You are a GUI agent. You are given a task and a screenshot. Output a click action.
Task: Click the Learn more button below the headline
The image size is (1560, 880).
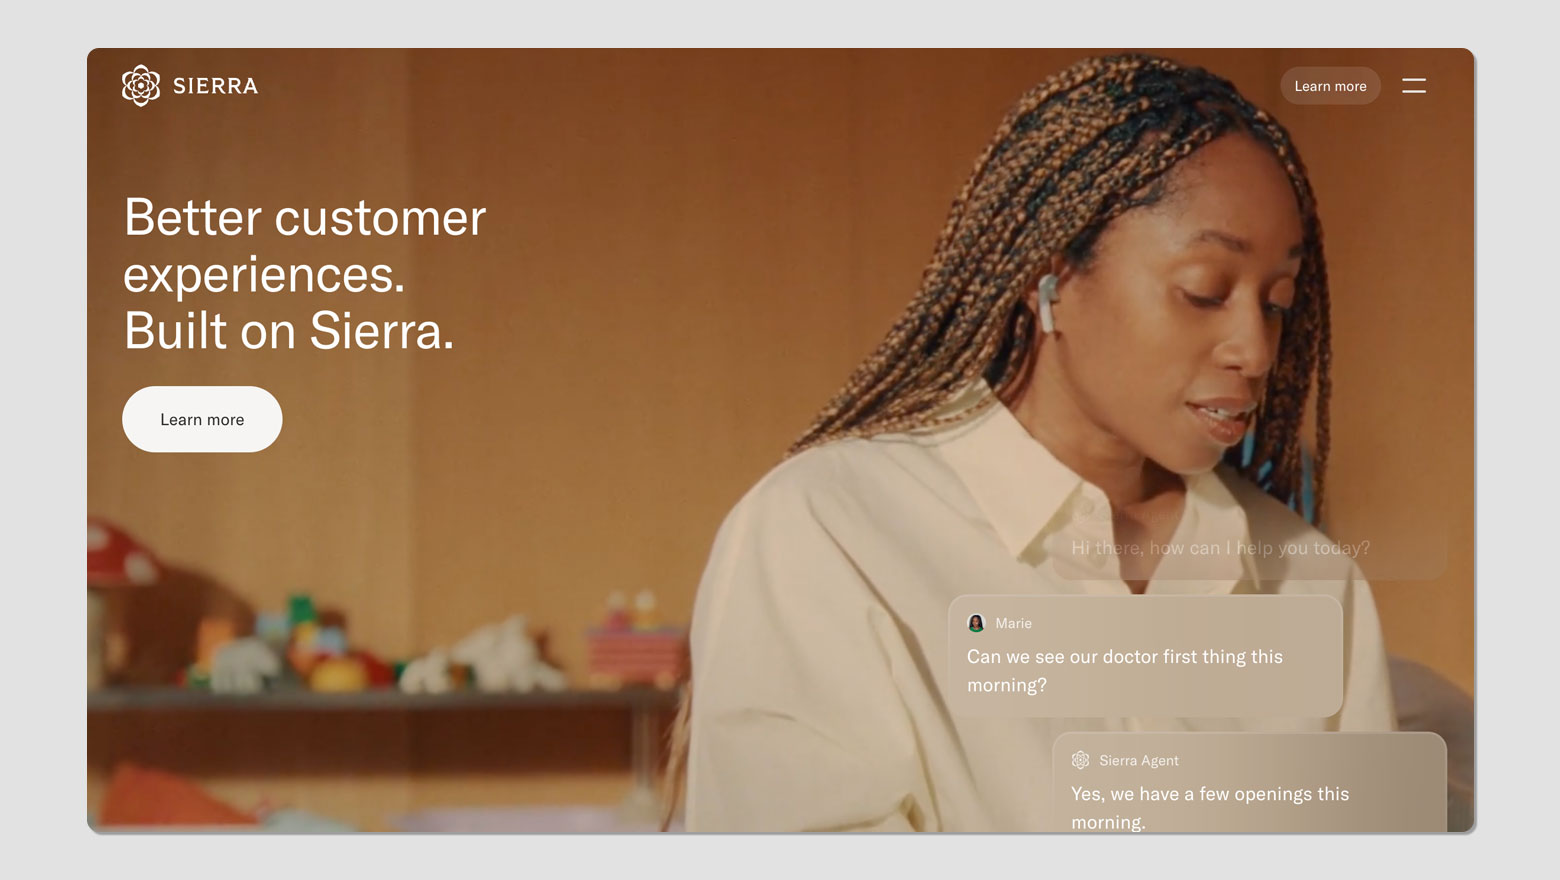tap(202, 419)
